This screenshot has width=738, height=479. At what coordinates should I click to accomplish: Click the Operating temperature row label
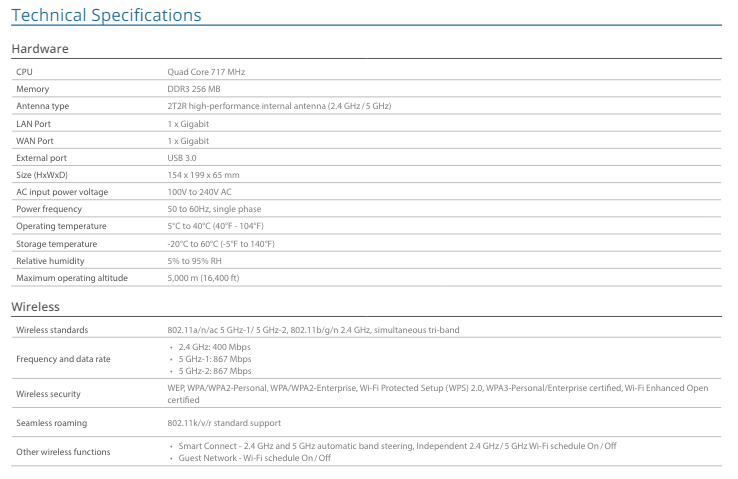click(x=56, y=226)
